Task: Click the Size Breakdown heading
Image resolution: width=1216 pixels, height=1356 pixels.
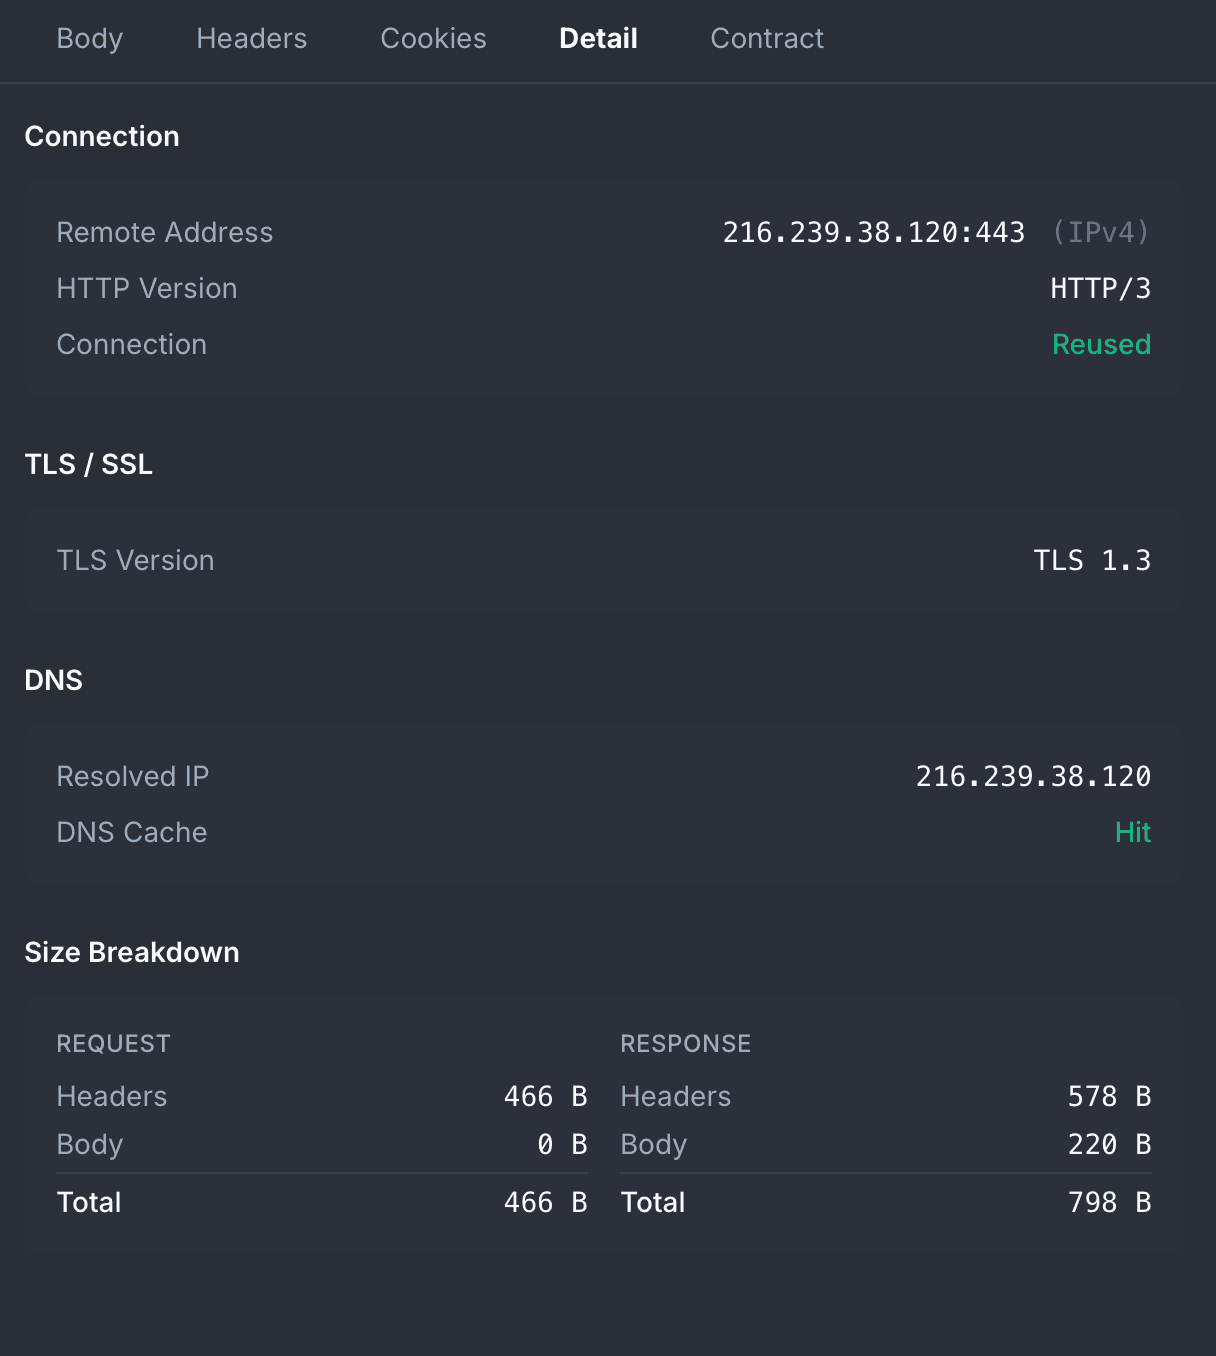Action: (x=131, y=952)
